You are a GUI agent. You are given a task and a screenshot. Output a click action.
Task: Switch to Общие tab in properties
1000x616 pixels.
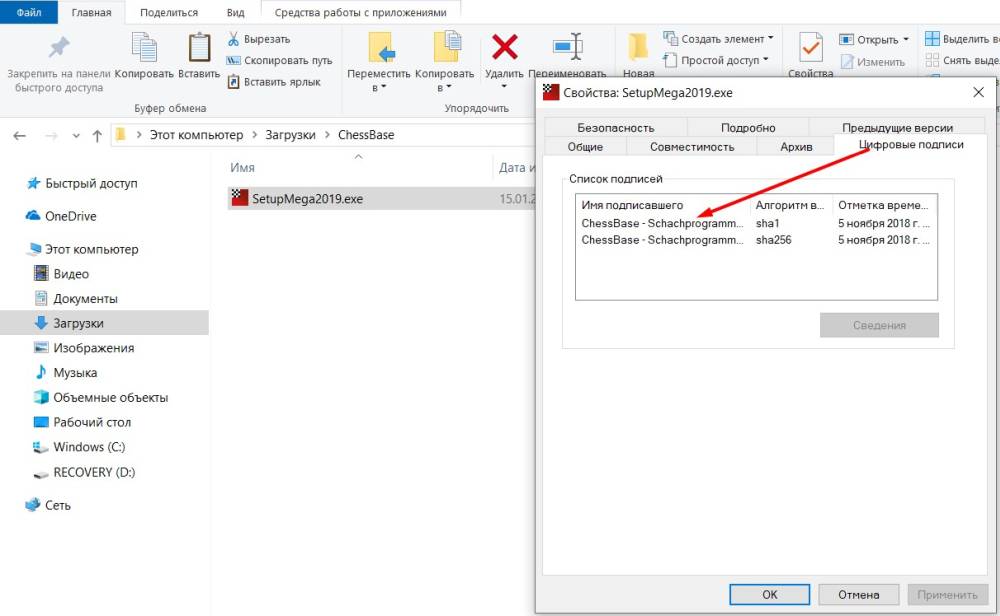585,147
